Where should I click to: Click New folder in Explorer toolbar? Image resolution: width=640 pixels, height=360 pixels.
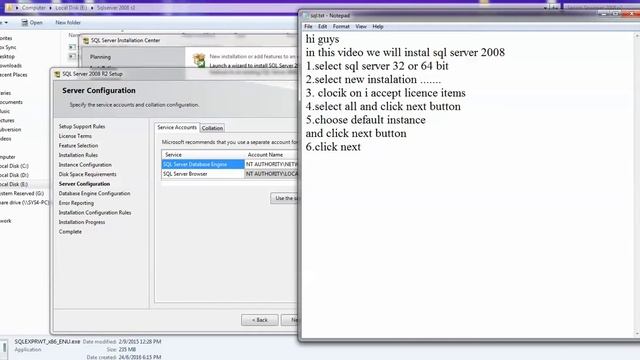point(68,23)
